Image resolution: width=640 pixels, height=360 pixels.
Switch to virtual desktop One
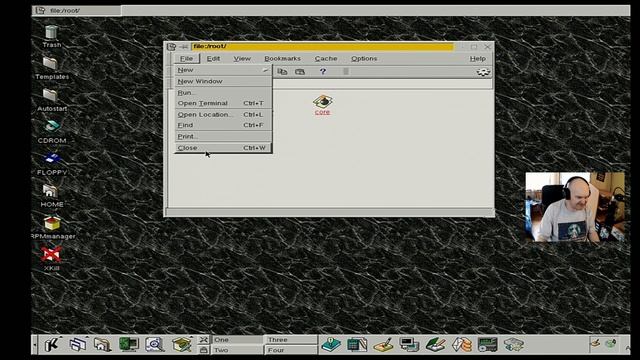237,340
